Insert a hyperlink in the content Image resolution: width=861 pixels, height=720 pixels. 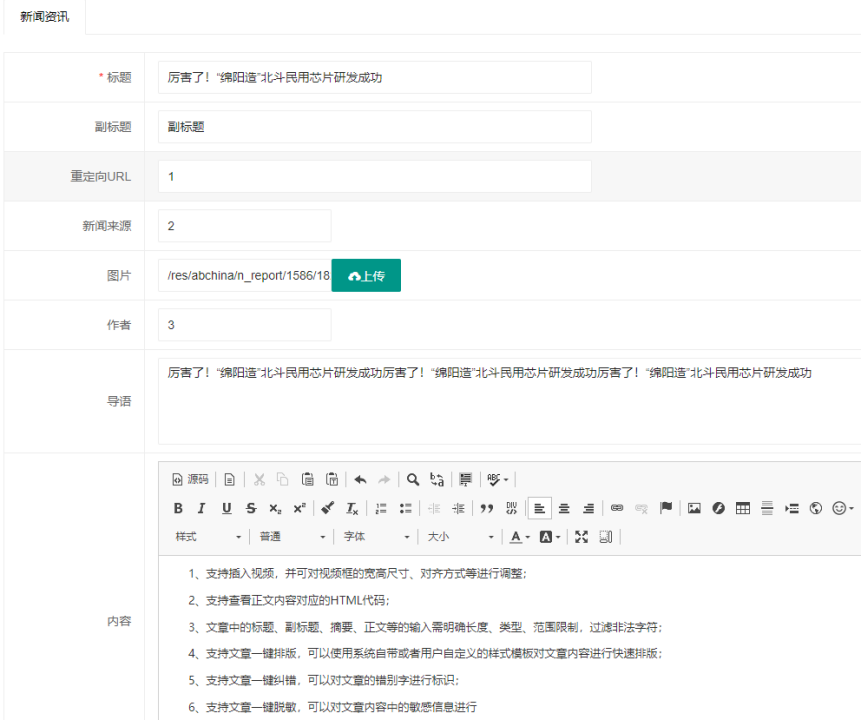point(617,508)
